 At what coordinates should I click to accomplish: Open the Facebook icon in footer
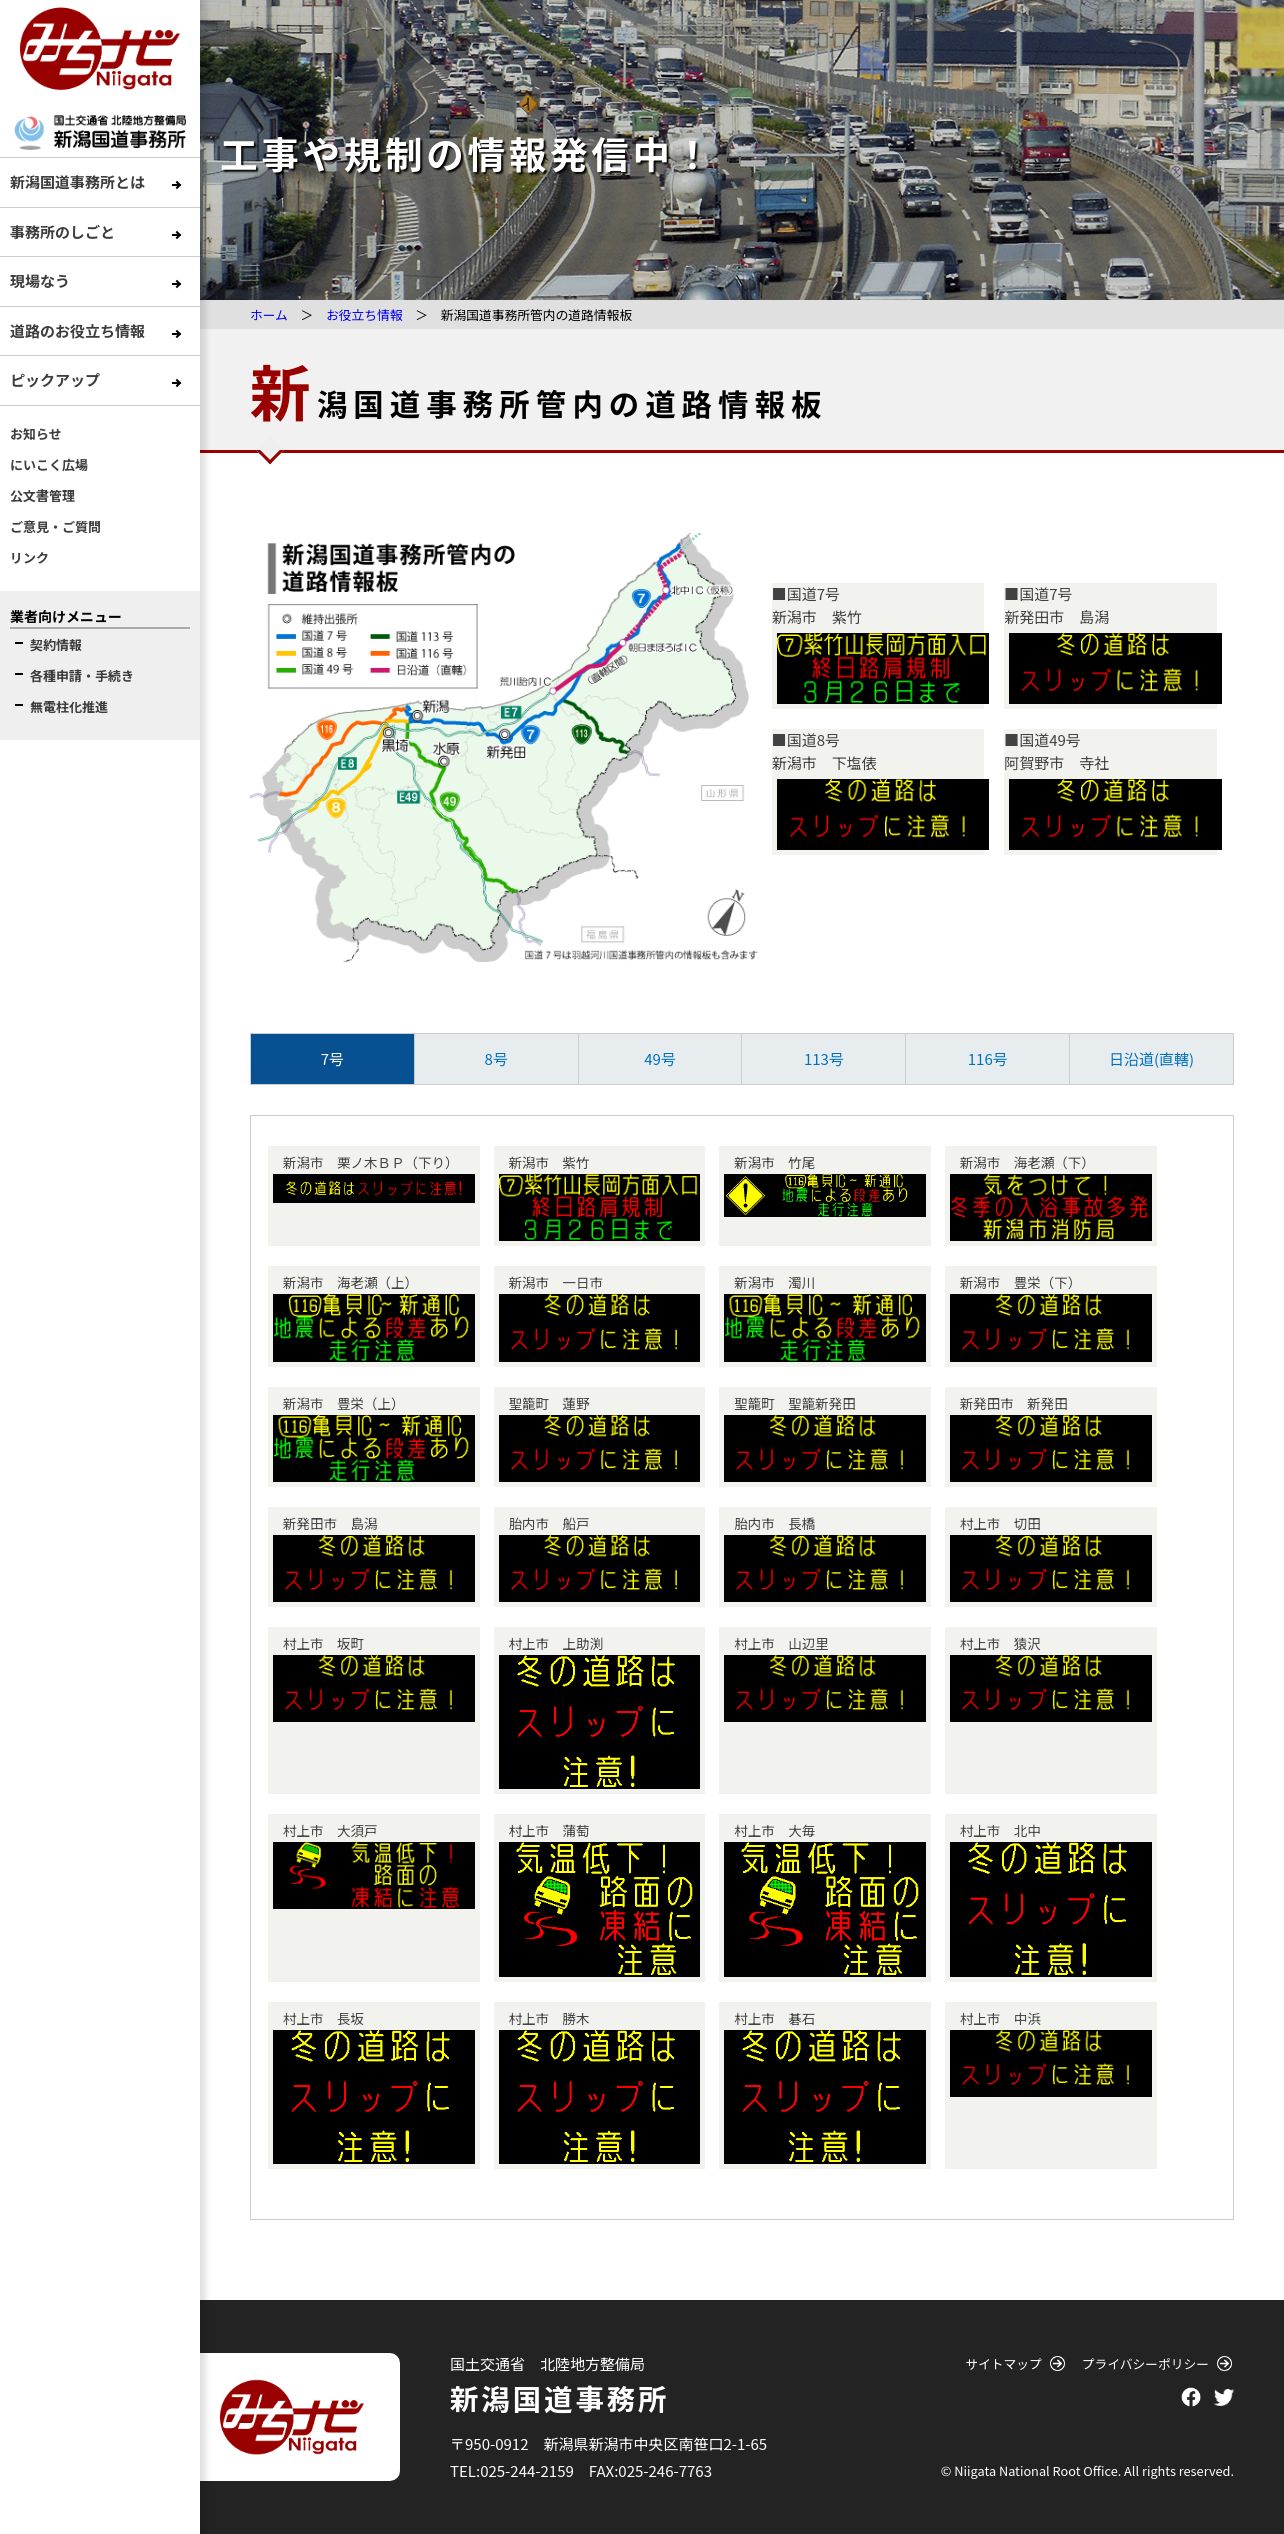pos(1191,2397)
